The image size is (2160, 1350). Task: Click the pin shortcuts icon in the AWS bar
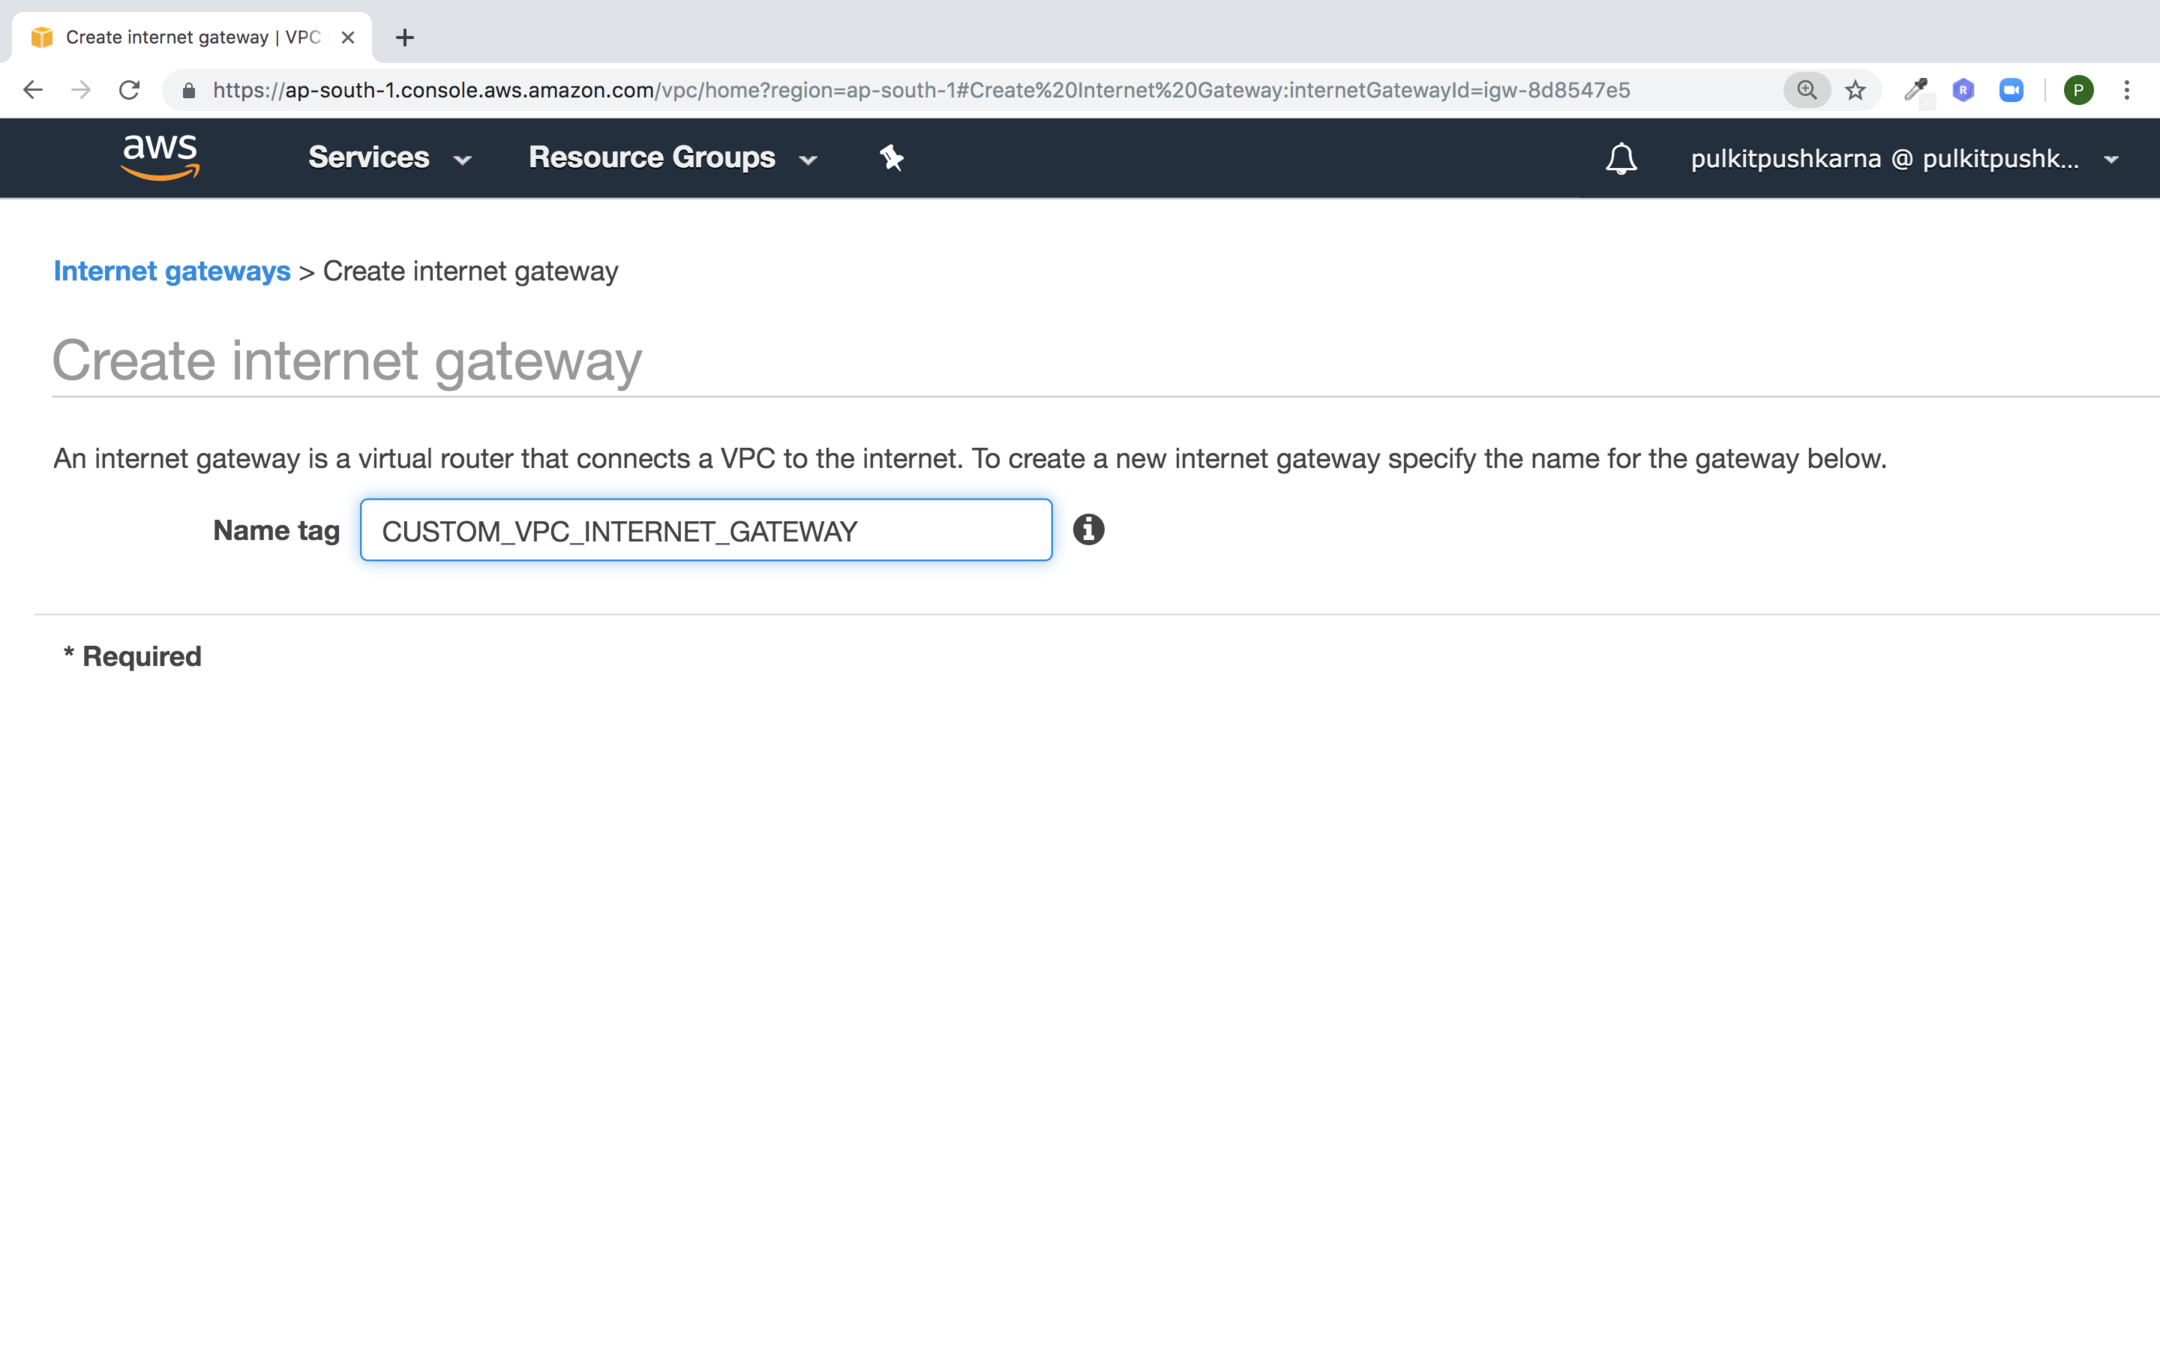[891, 158]
